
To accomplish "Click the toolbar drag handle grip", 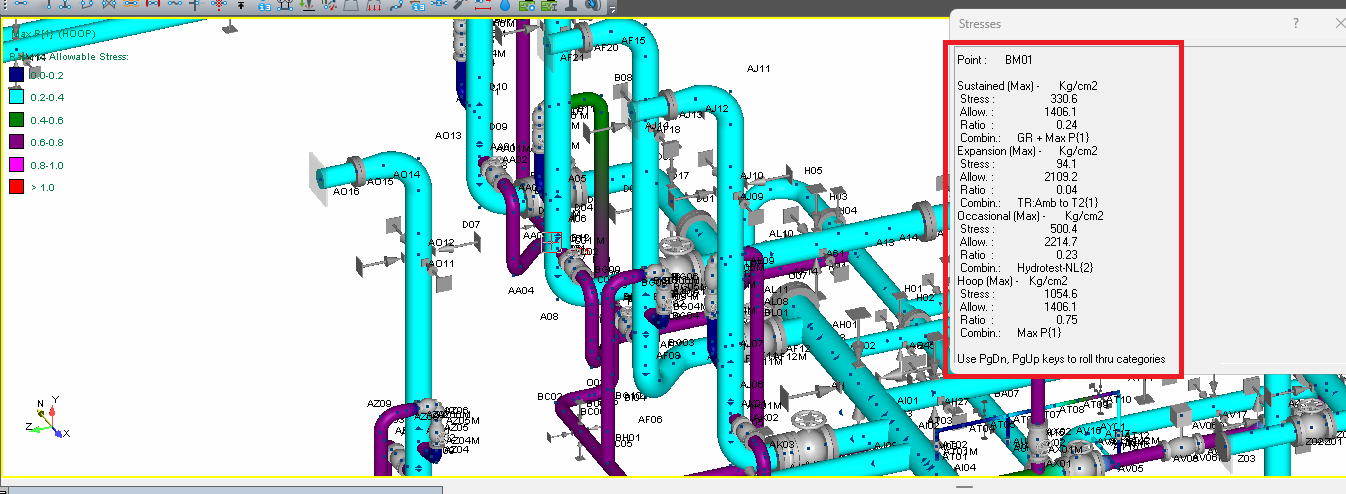I will (x=5, y=5).
